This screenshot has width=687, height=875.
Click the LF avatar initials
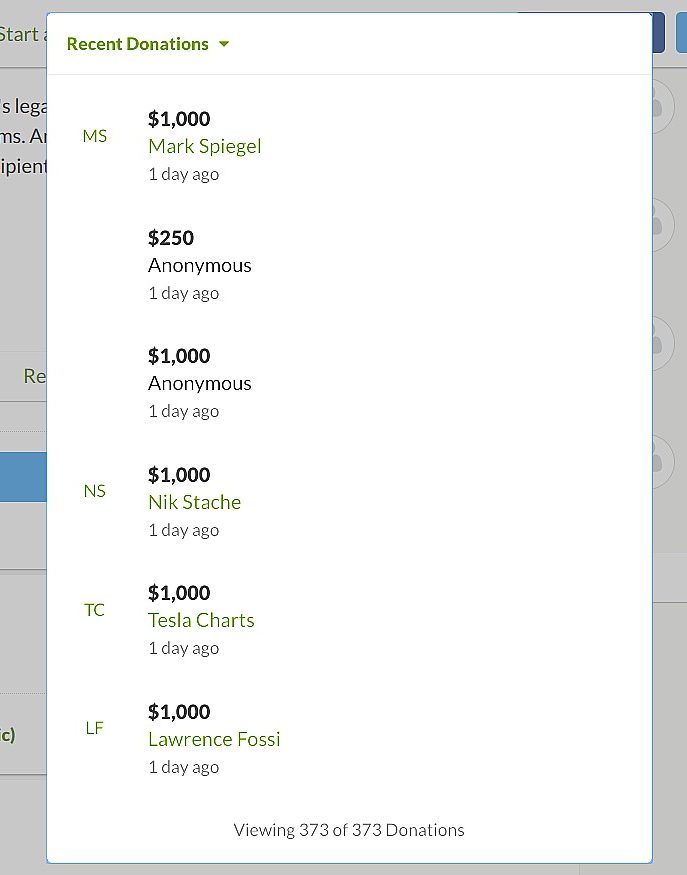94,728
